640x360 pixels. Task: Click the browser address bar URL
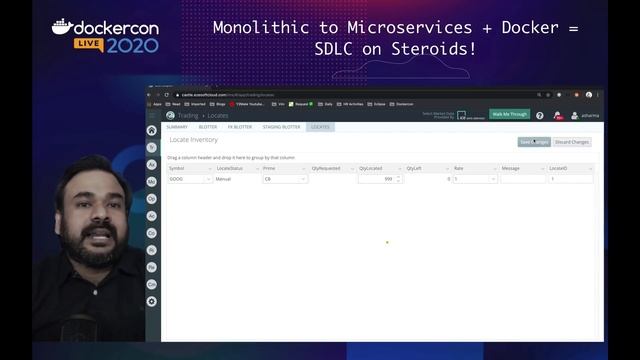click(227, 95)
